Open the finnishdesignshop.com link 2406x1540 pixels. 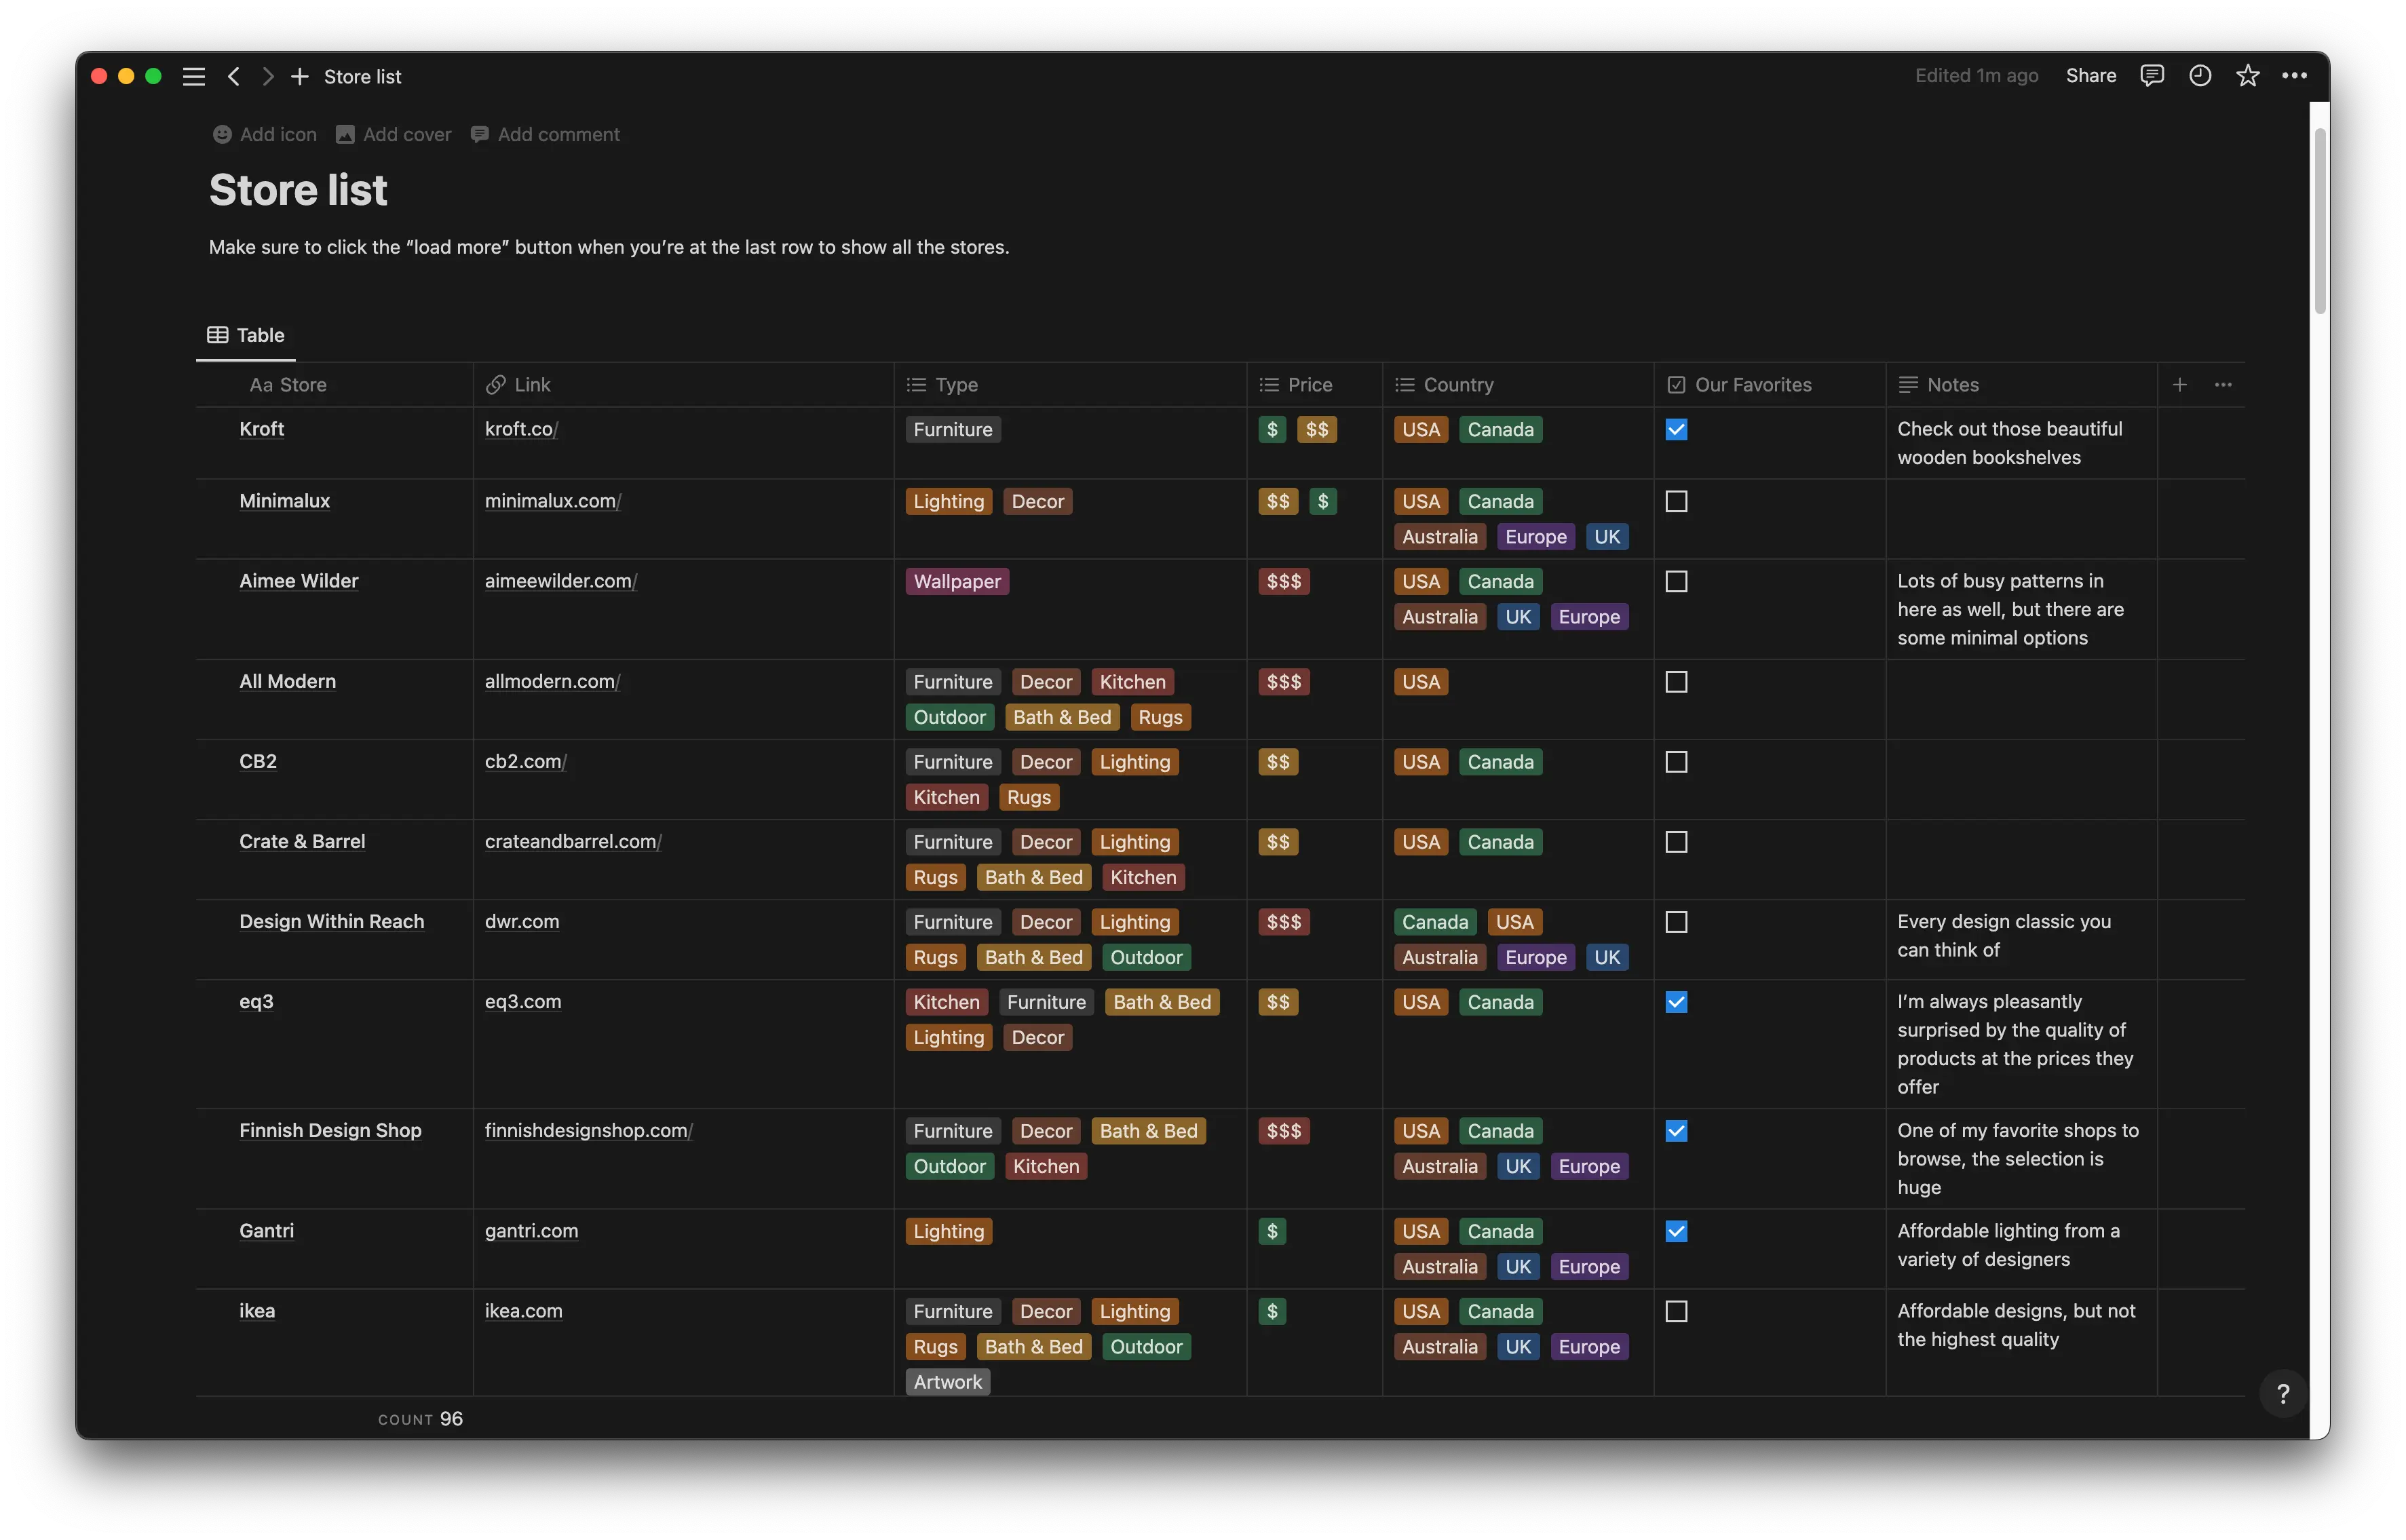tap(589, 1130)
